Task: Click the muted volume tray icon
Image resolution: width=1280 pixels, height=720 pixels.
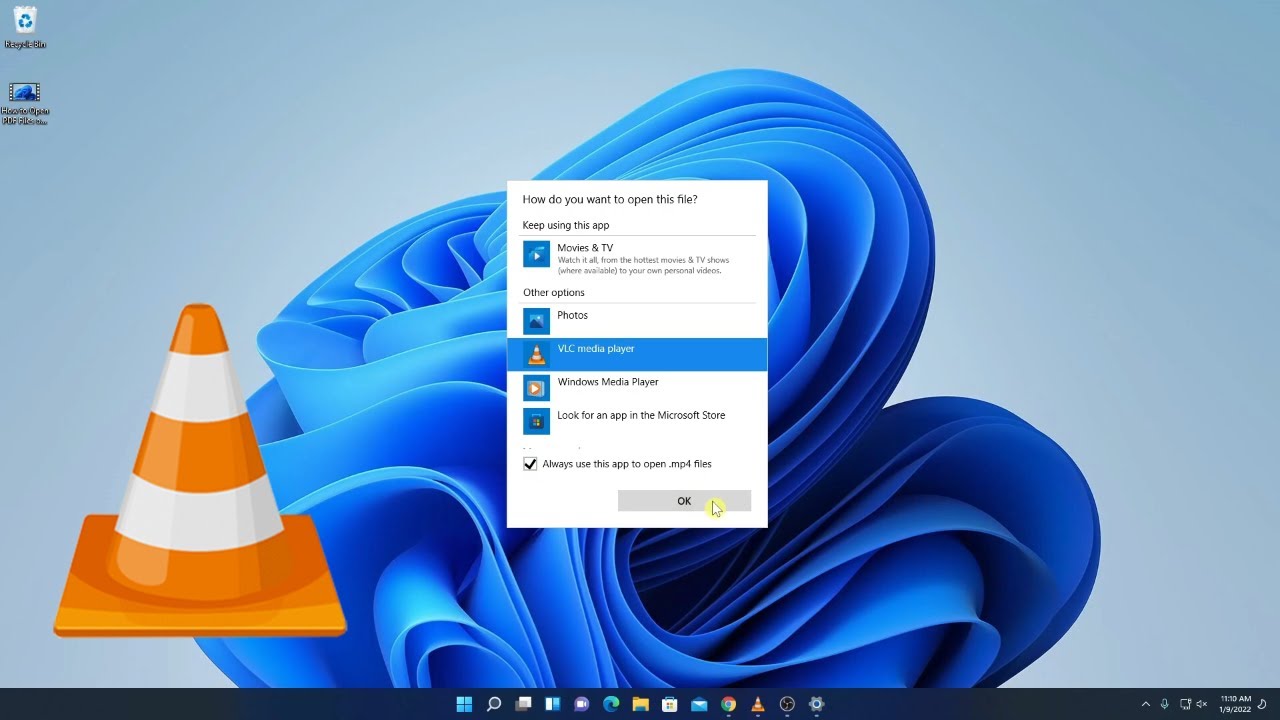Action: pos(1201,704)
